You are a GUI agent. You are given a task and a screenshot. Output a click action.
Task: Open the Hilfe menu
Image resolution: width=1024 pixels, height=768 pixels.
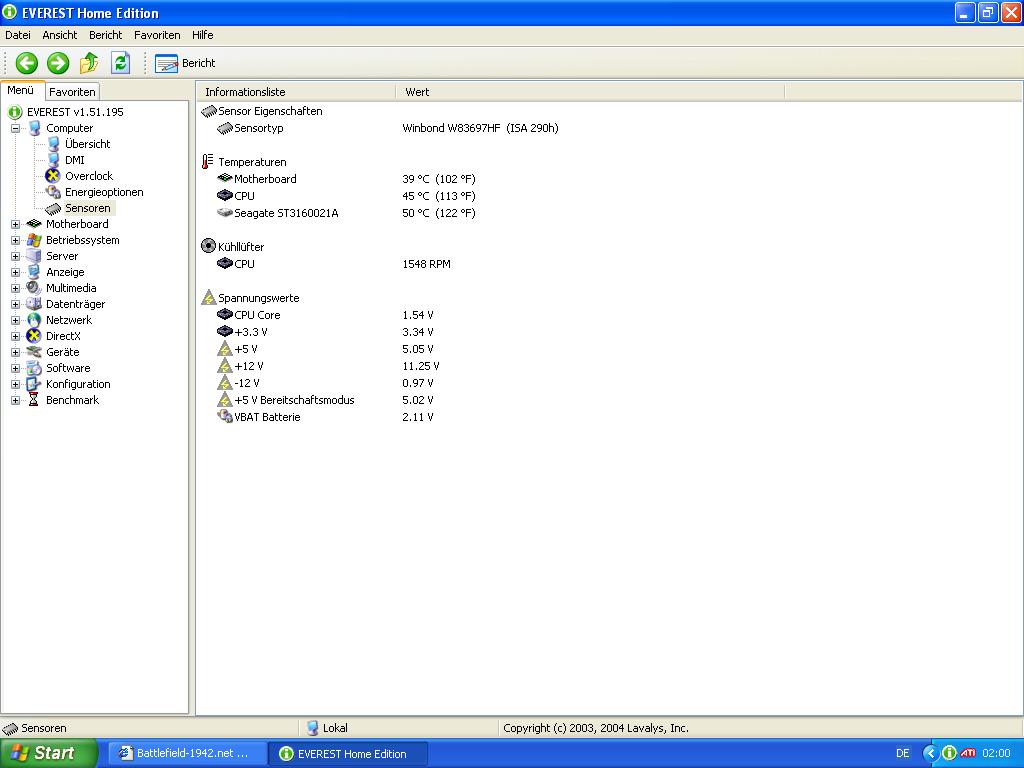[x=202, y=35]
